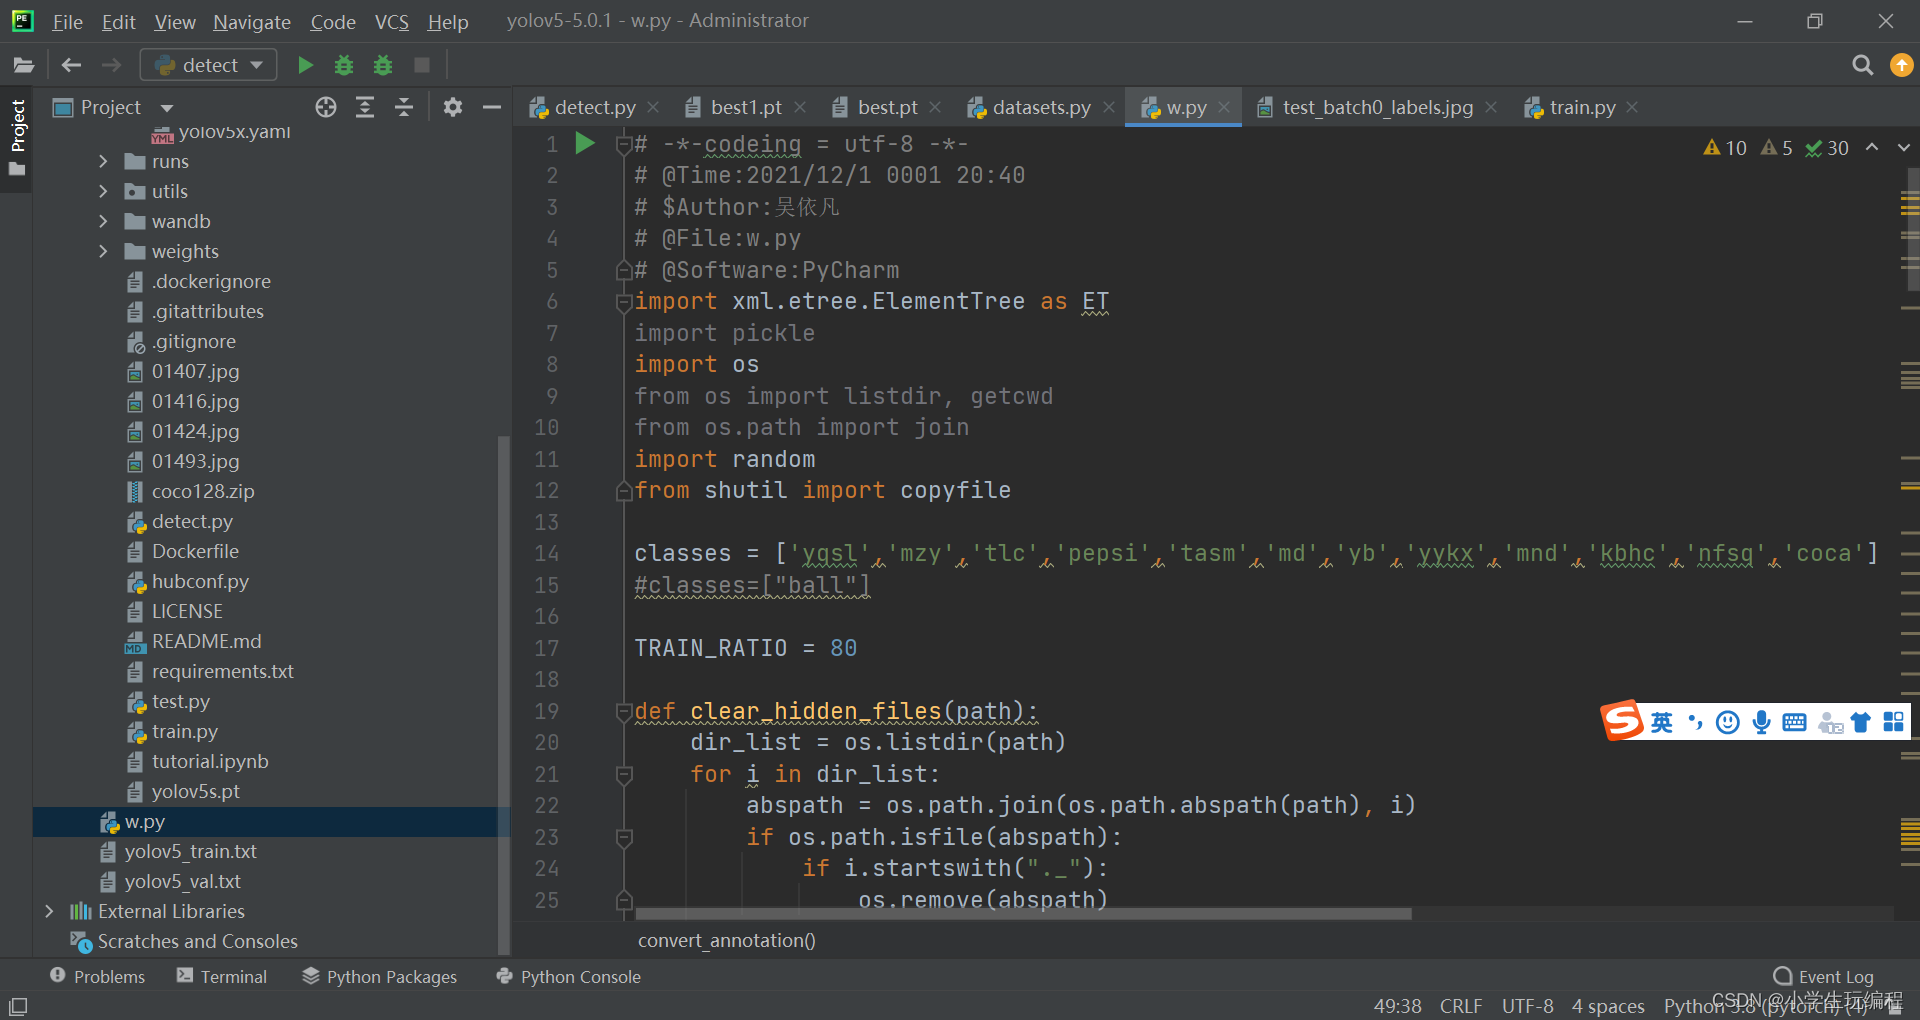Viewport: 1920px width, 1020px height.
Task: Open the detect run configuration dropdown
Action: click(208, 65)
